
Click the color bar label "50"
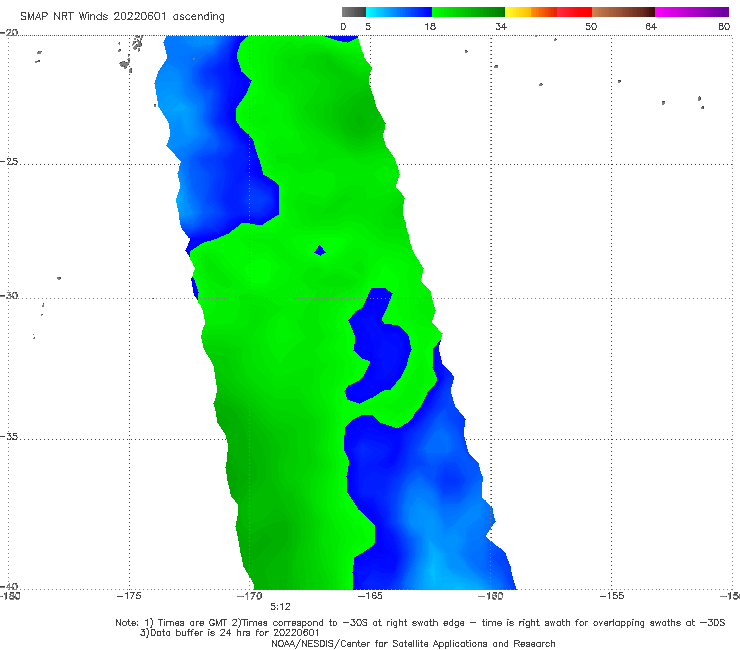coord(591,27)
